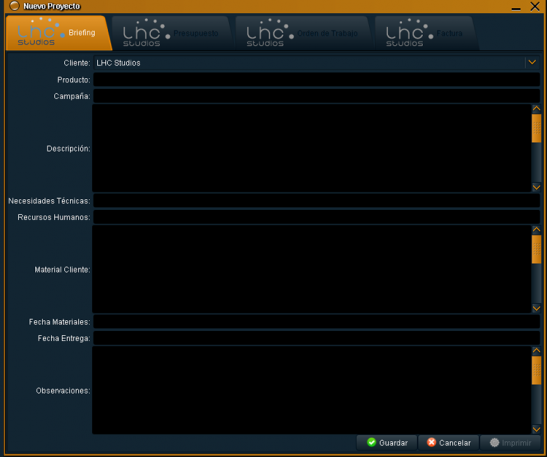
Task: Click the green check icon on Guardar
Action: point(372,442)
